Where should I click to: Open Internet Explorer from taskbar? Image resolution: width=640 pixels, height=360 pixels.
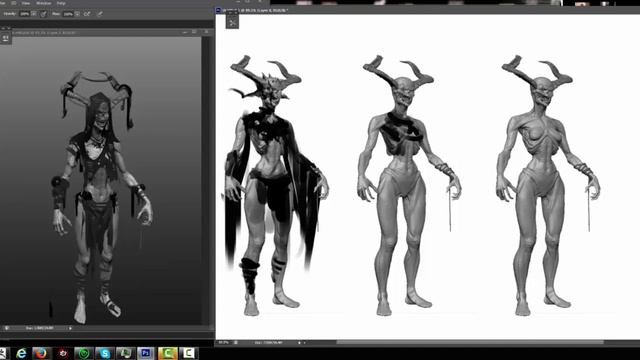(x=21, y=353)
